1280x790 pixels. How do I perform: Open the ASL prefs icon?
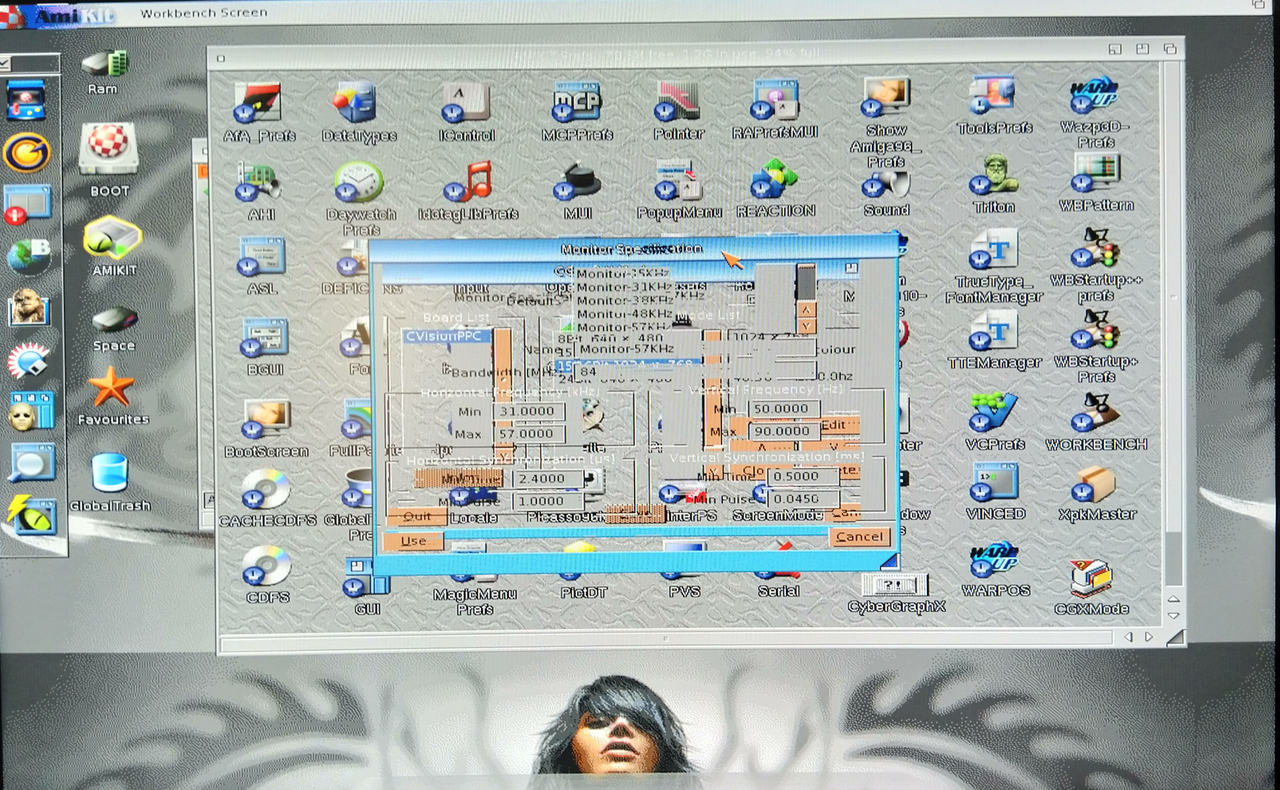pyautogui.click(x=262, y=257)
